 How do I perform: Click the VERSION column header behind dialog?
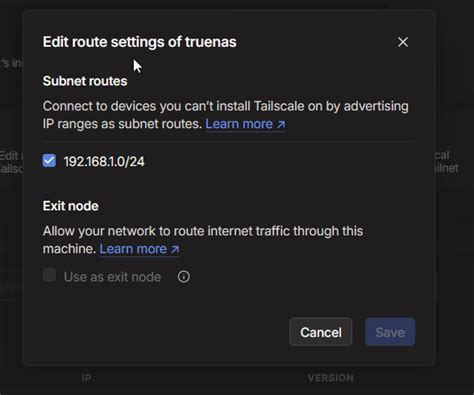coord(331,378)
